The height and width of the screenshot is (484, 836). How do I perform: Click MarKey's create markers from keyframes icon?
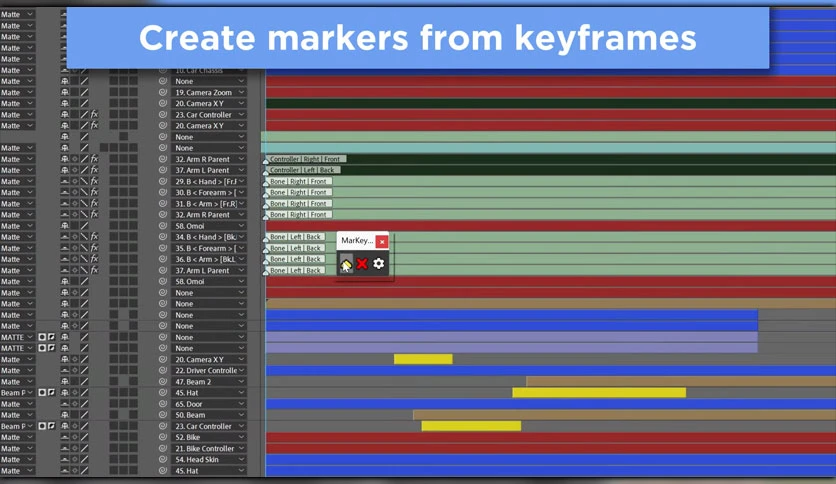point(346,264)
